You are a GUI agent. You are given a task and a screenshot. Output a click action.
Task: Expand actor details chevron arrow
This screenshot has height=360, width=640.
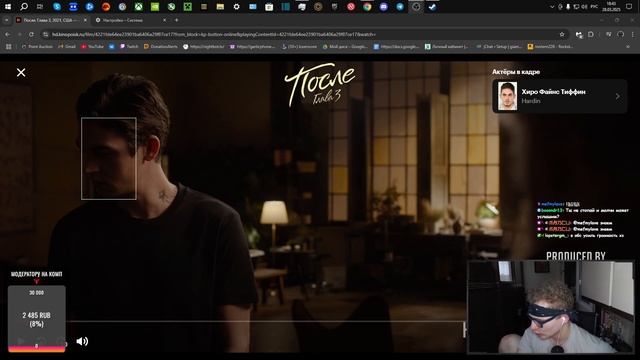point(618,96)
